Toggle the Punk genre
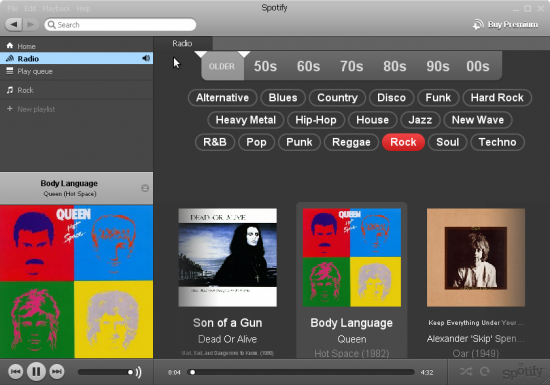550x385 pixels. (x=299, y=142)
